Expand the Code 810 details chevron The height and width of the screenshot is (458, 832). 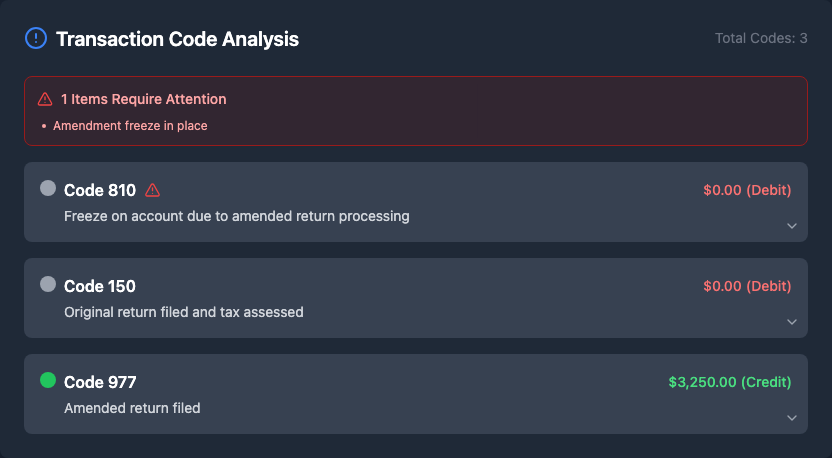pos(791,226)
